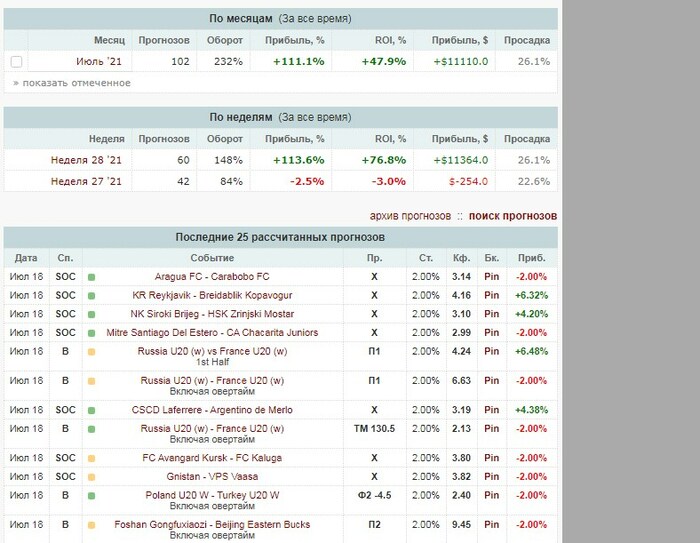This screenshot has width=700, height=543.
Task: Click Прогнозов column header in monthly table
Action: coord(164,40)
